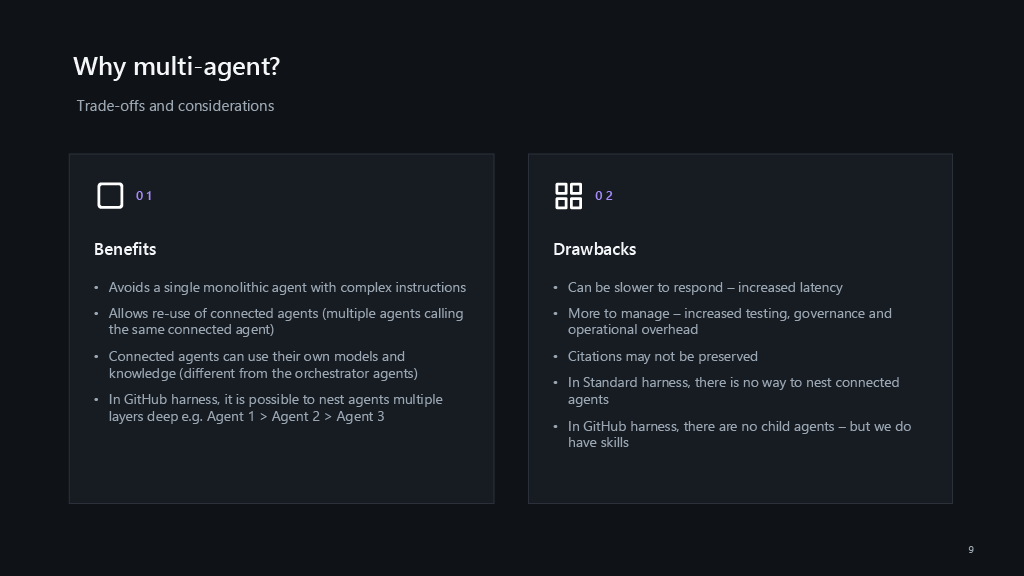Click bullet about increased latency
The image size is (1024, 576).
coord(705,287)
